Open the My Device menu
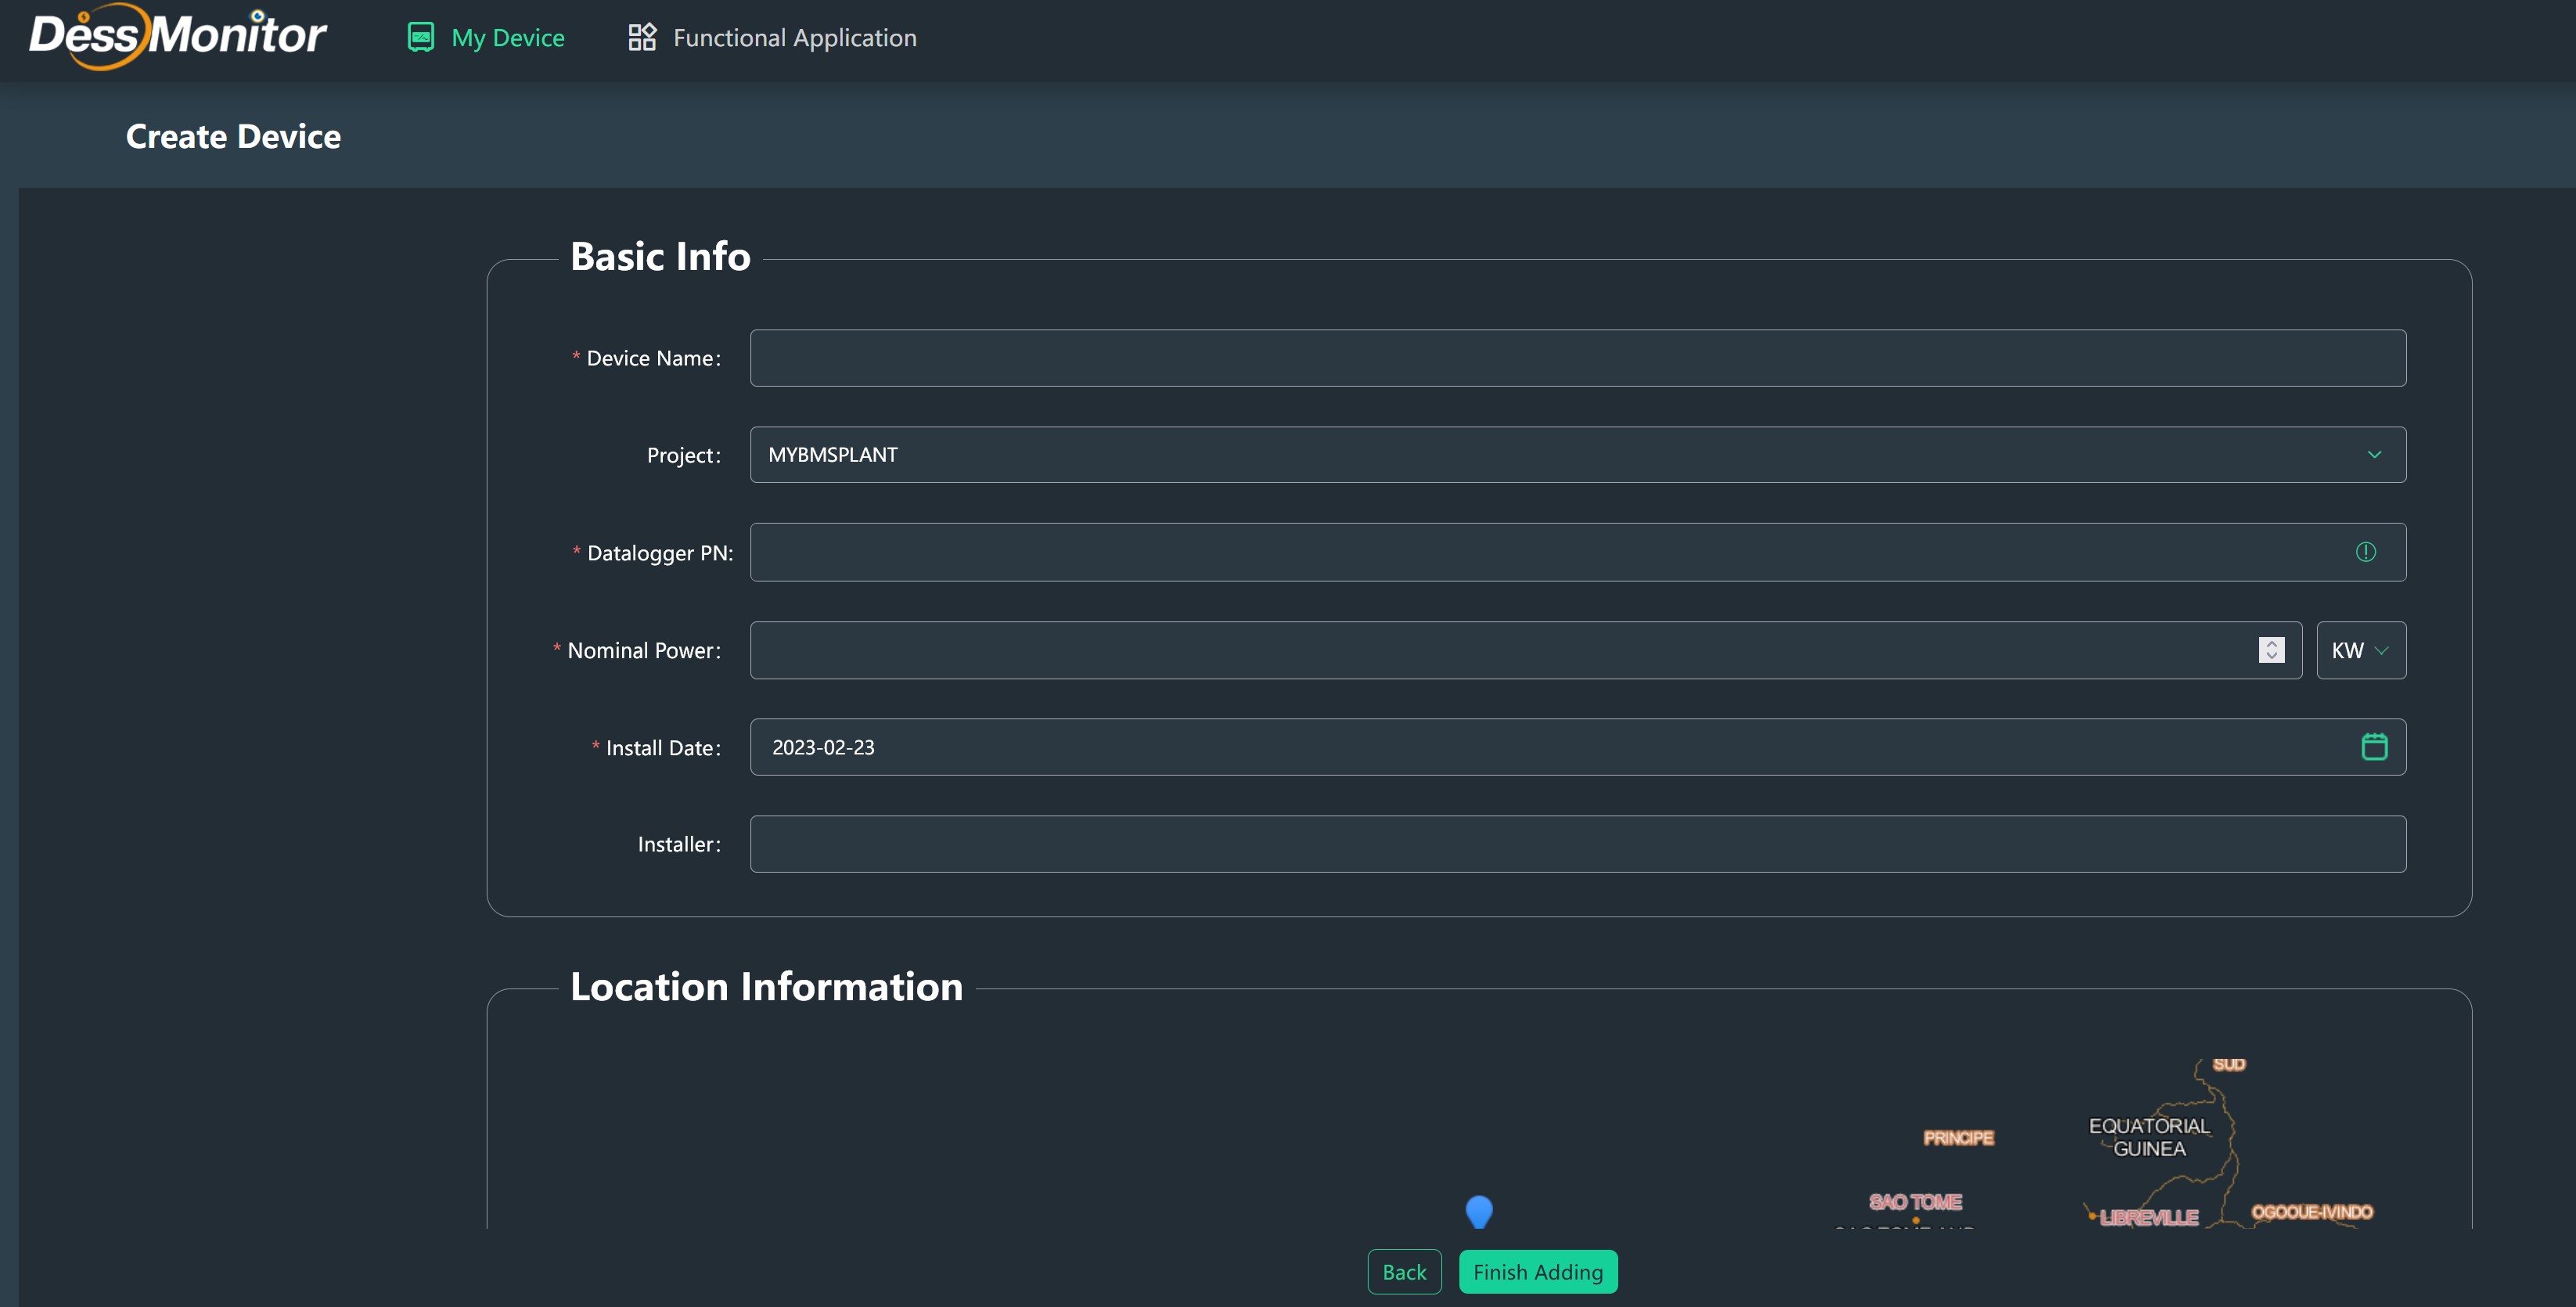 pos(507,38)
